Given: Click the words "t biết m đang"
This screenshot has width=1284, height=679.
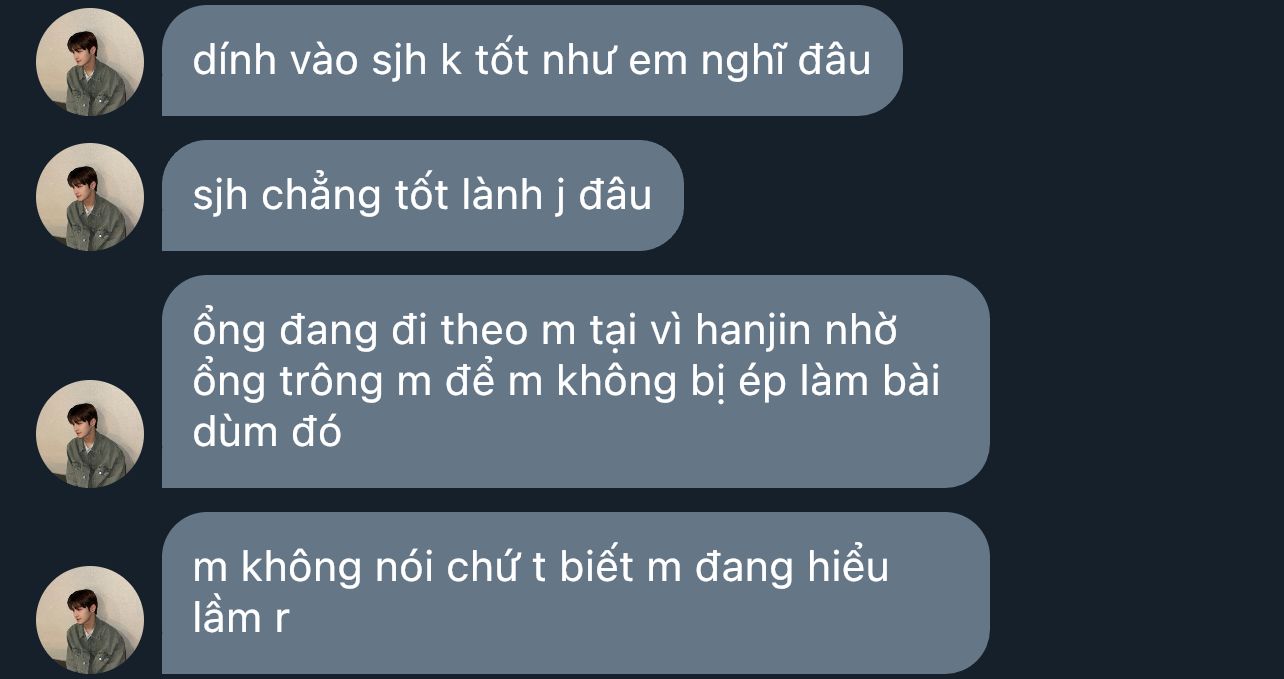Looking at the screenshot, I should click(x=663, y=568).
